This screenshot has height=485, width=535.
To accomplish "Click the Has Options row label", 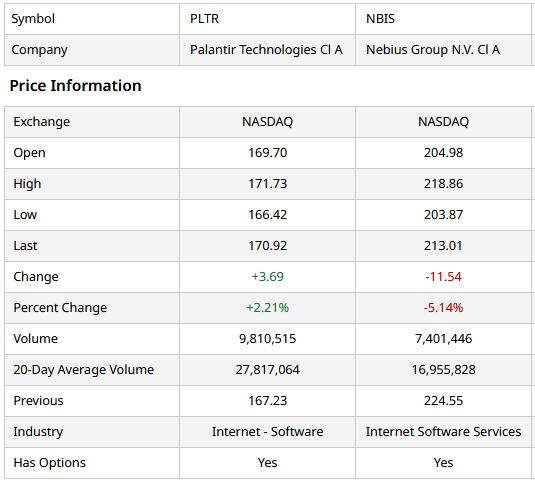I will tap(49, 463).
